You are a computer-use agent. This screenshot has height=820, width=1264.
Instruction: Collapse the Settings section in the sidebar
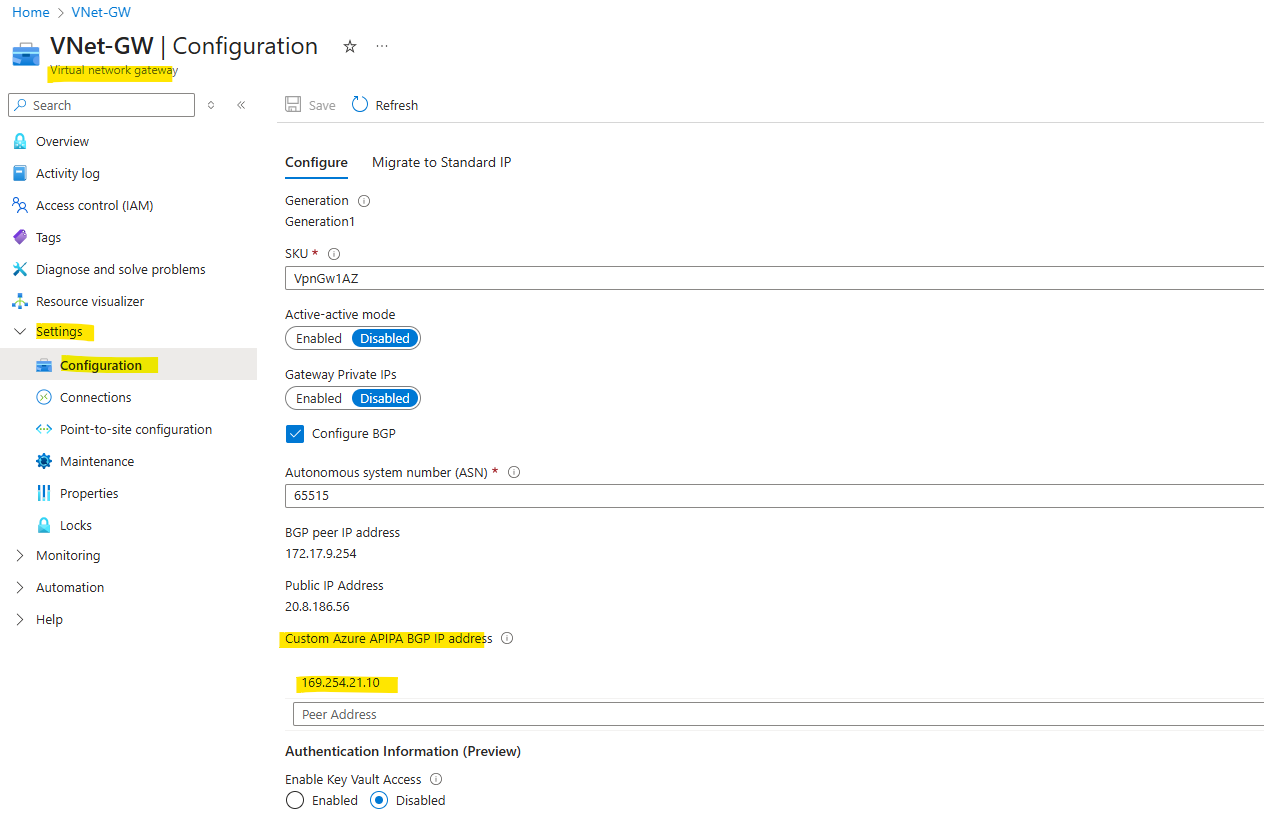[20, 332]
